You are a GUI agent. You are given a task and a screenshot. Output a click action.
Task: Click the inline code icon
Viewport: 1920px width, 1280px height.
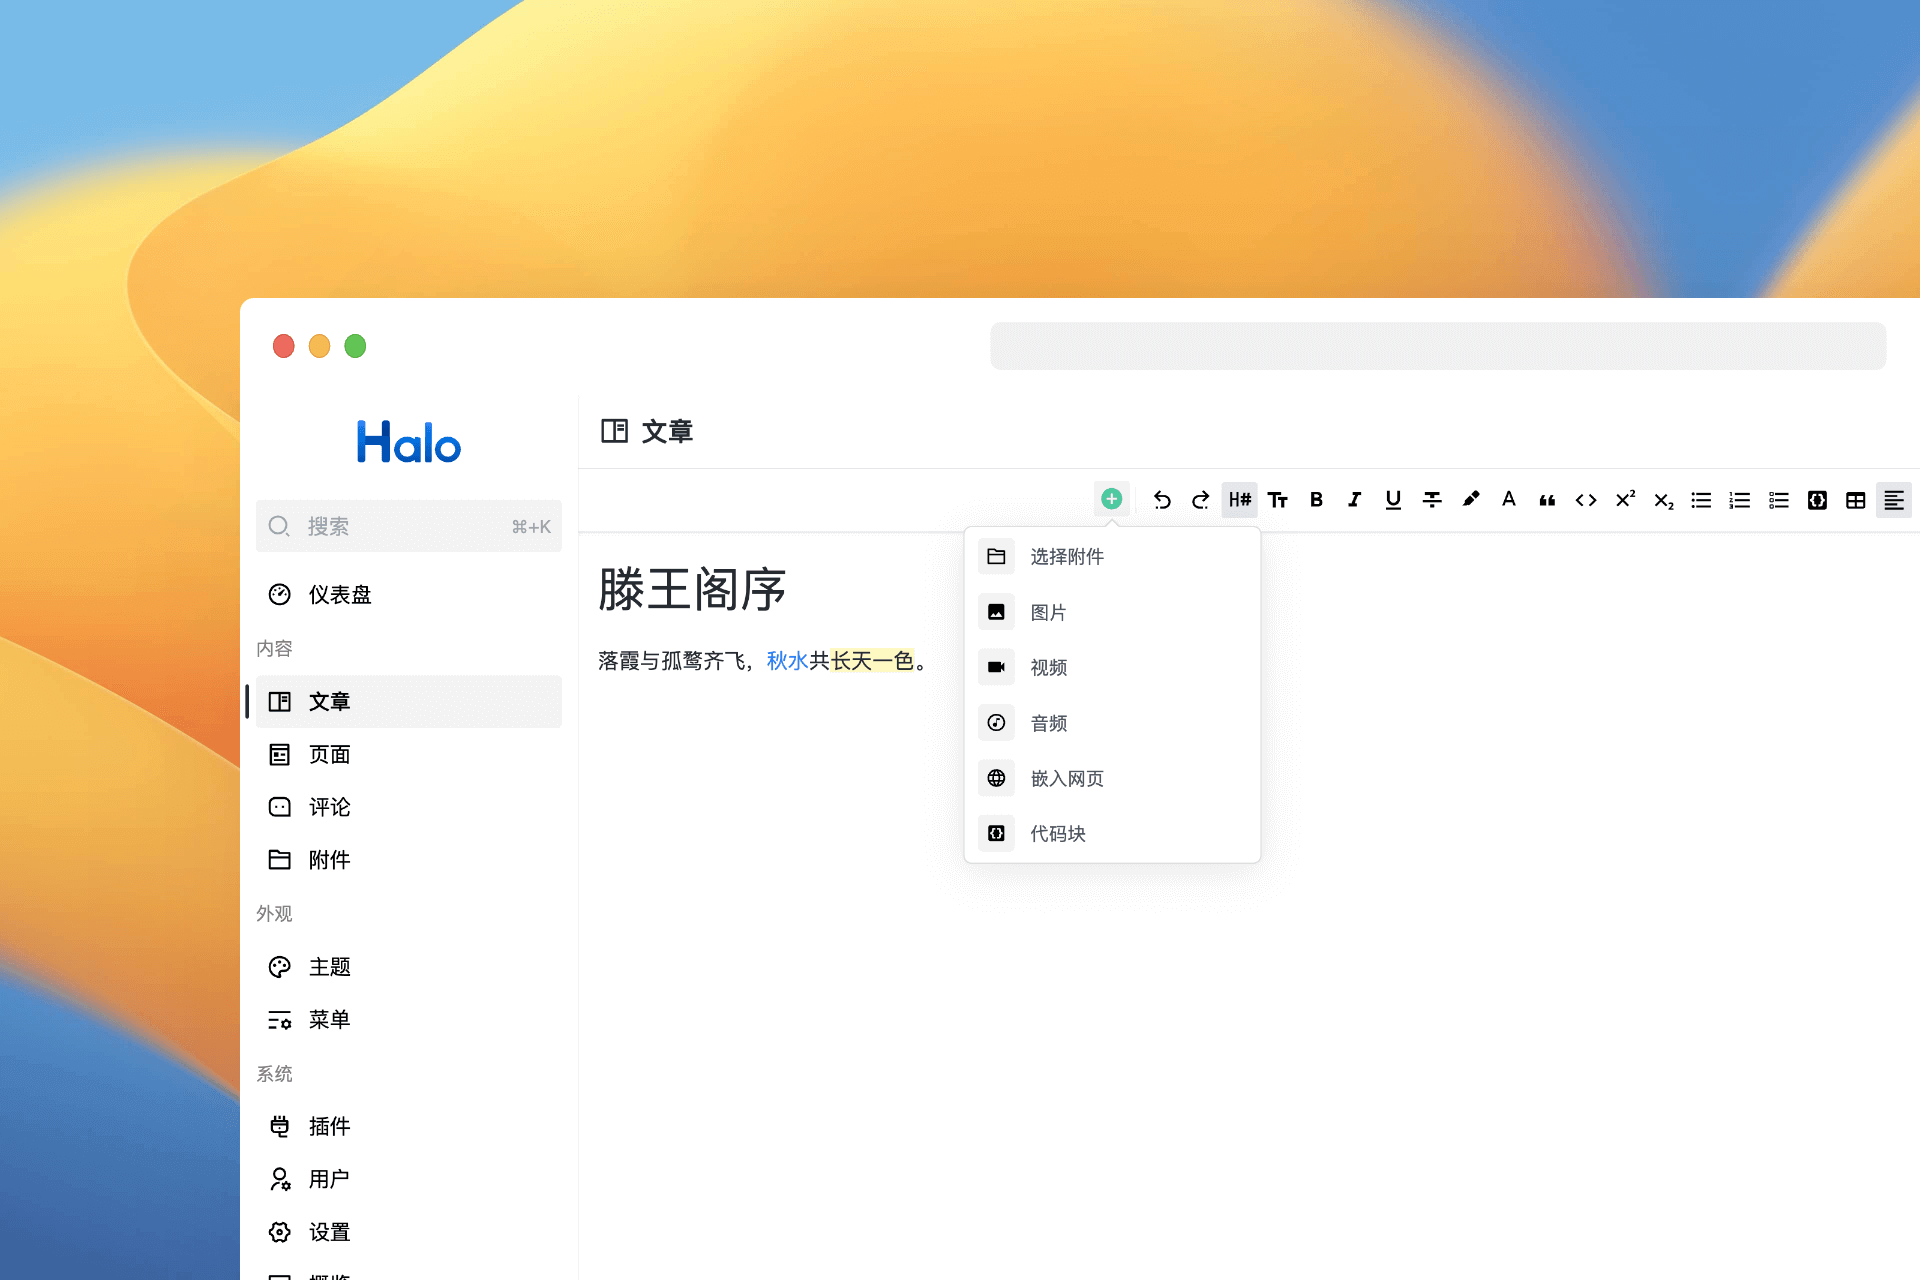point(1586,500)
